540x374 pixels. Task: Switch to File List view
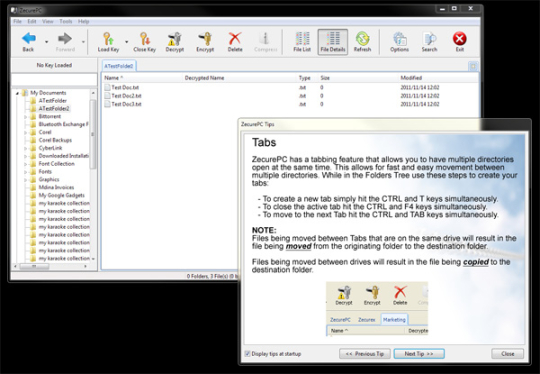pyautogui.click(x=302, y=42)
